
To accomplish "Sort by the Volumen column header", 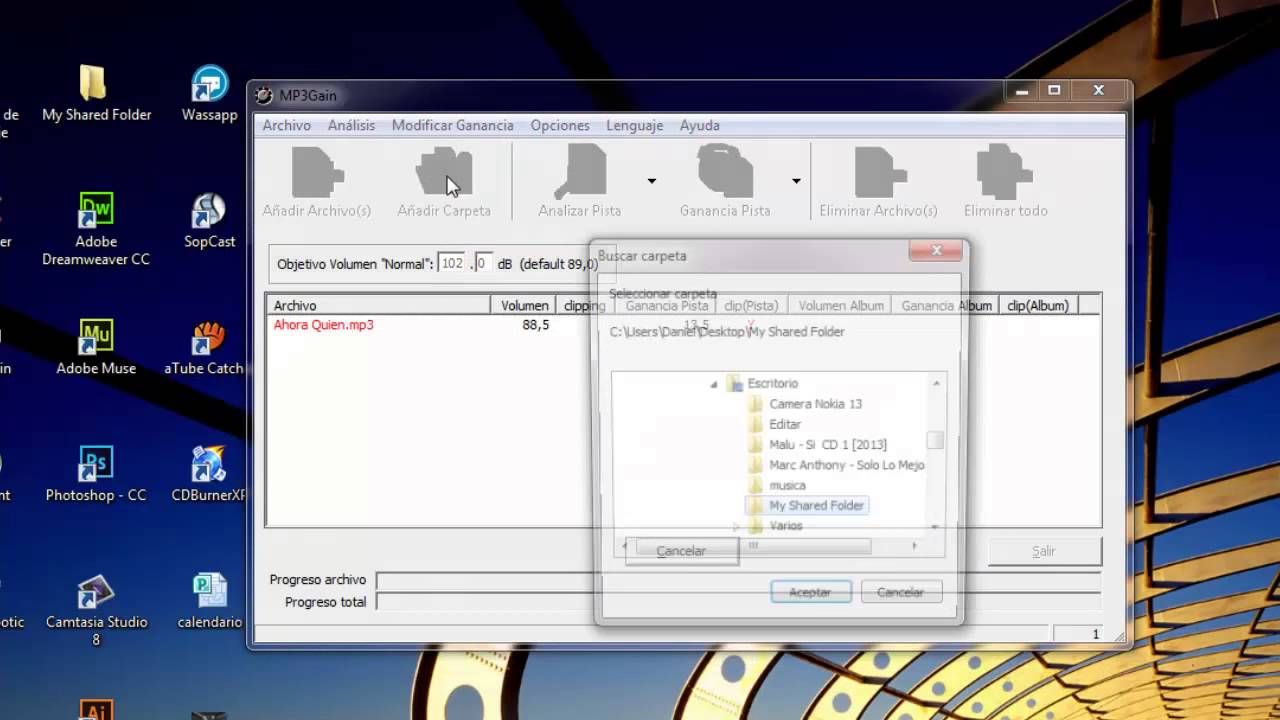I will (x=524, y=306).
